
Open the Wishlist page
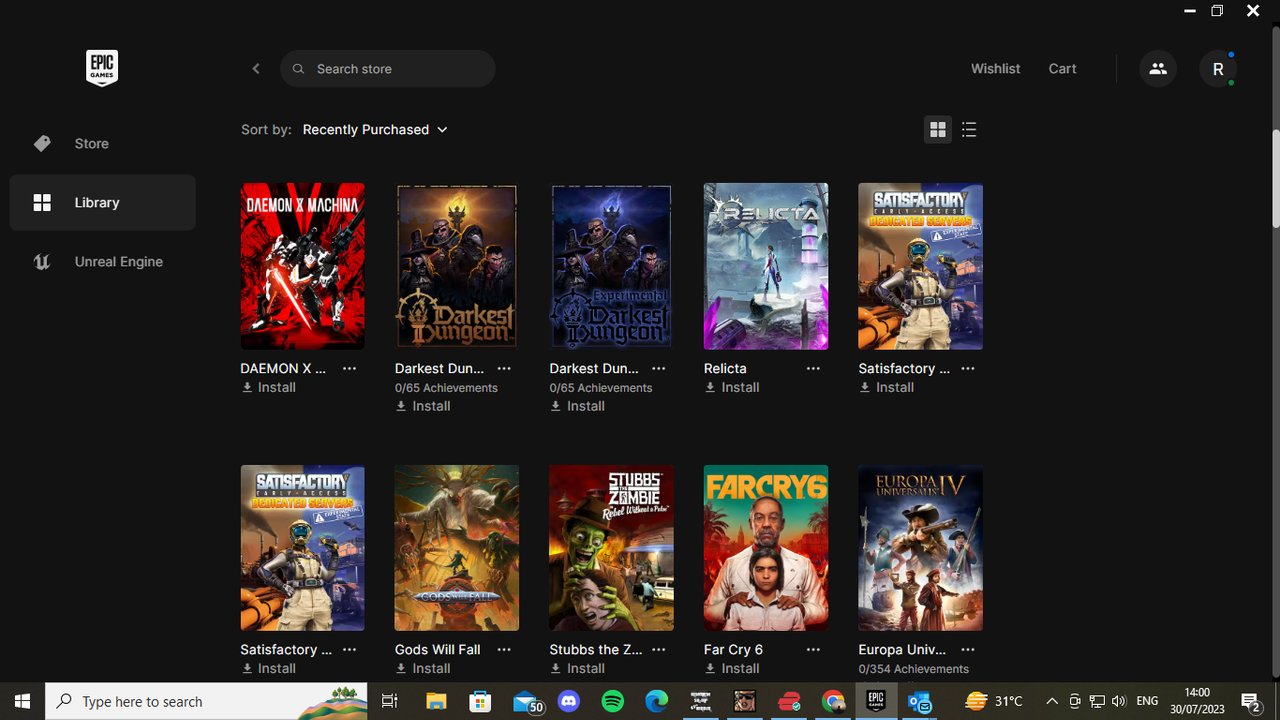coord(995,69)
